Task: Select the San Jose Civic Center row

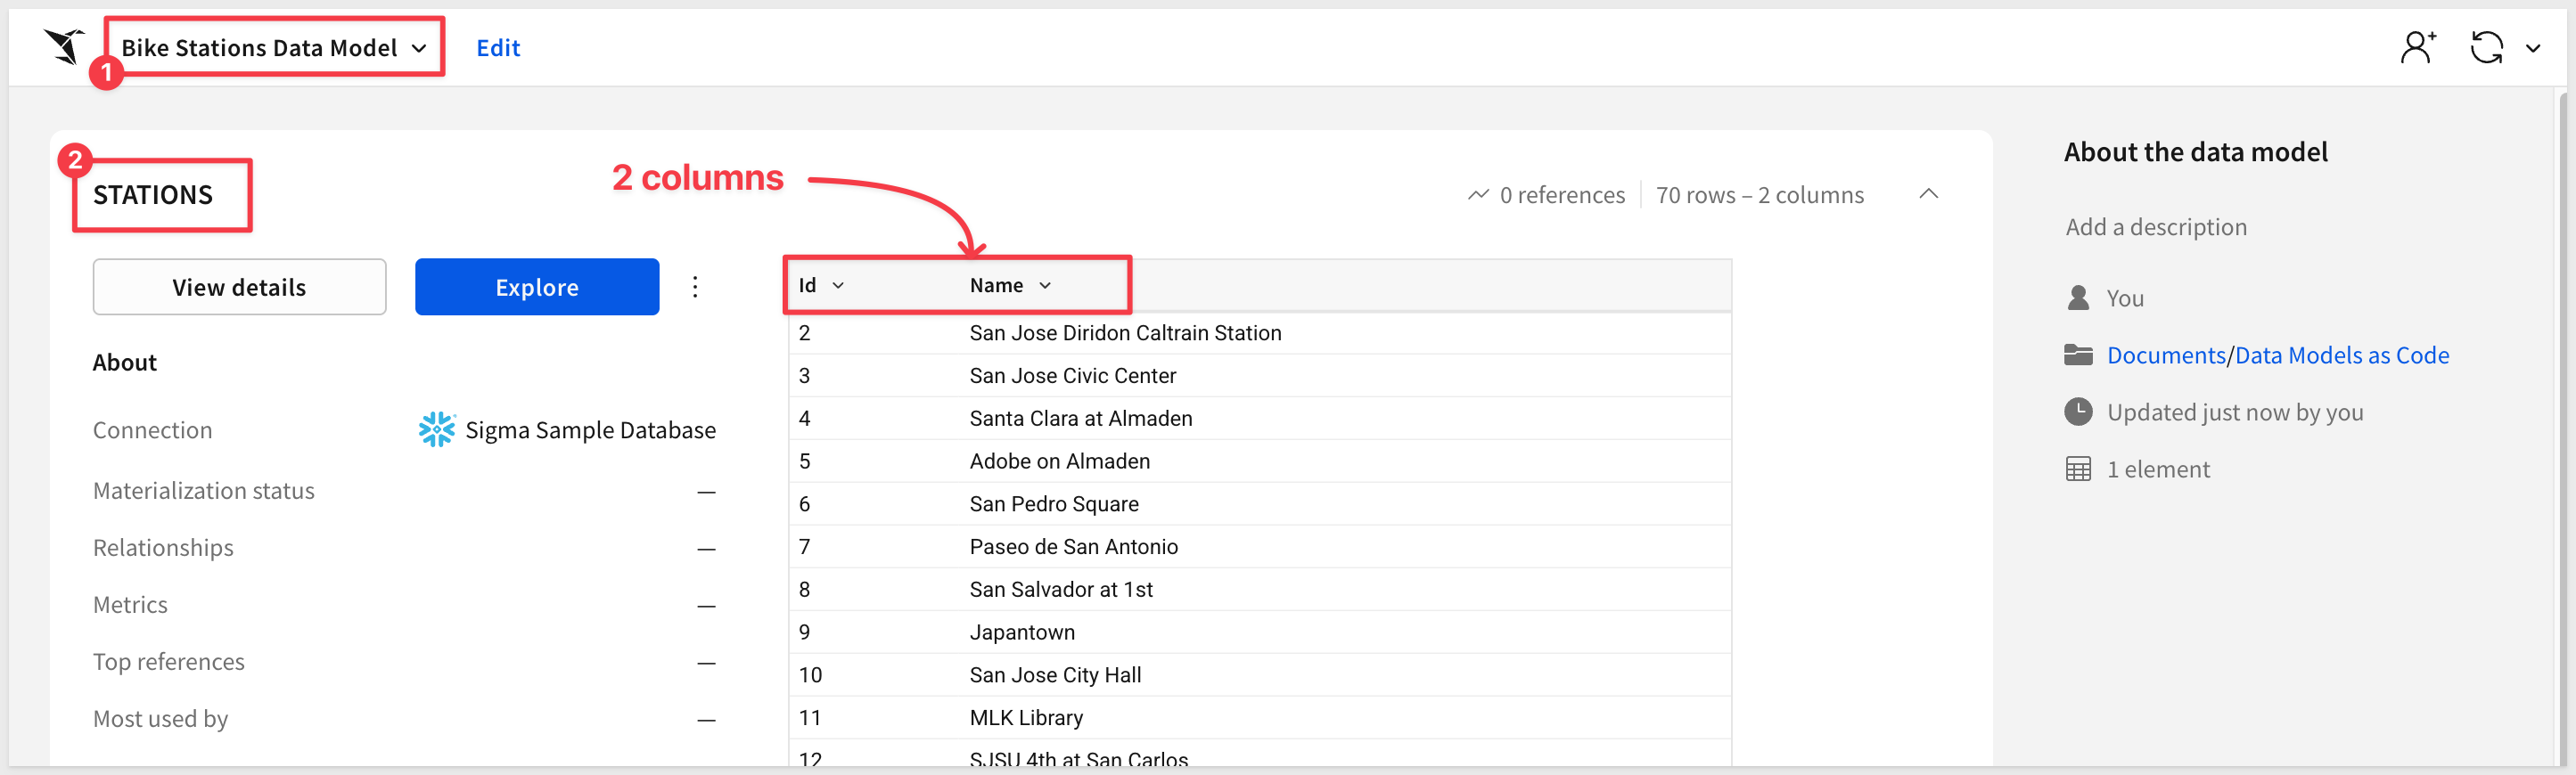Action: [x=1072, y=376]
